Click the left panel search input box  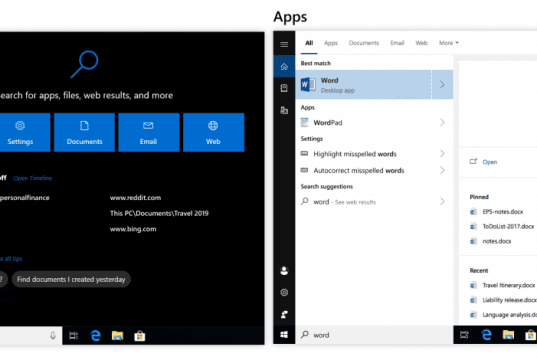(x=31, y=335)
